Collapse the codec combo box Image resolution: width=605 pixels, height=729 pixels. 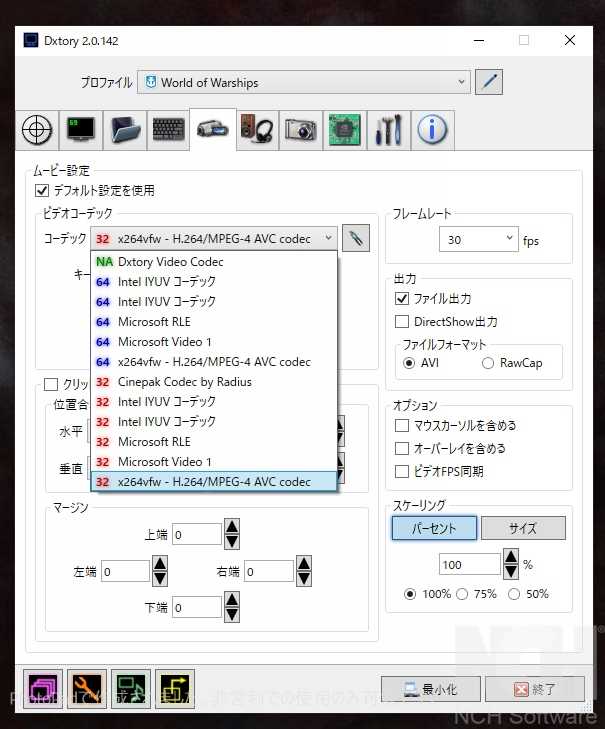click(x=213, y=239)
